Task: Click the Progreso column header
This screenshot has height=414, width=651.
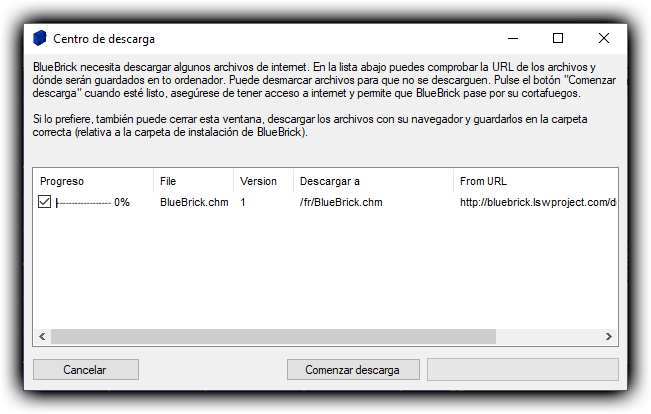Action: point(93,181)
